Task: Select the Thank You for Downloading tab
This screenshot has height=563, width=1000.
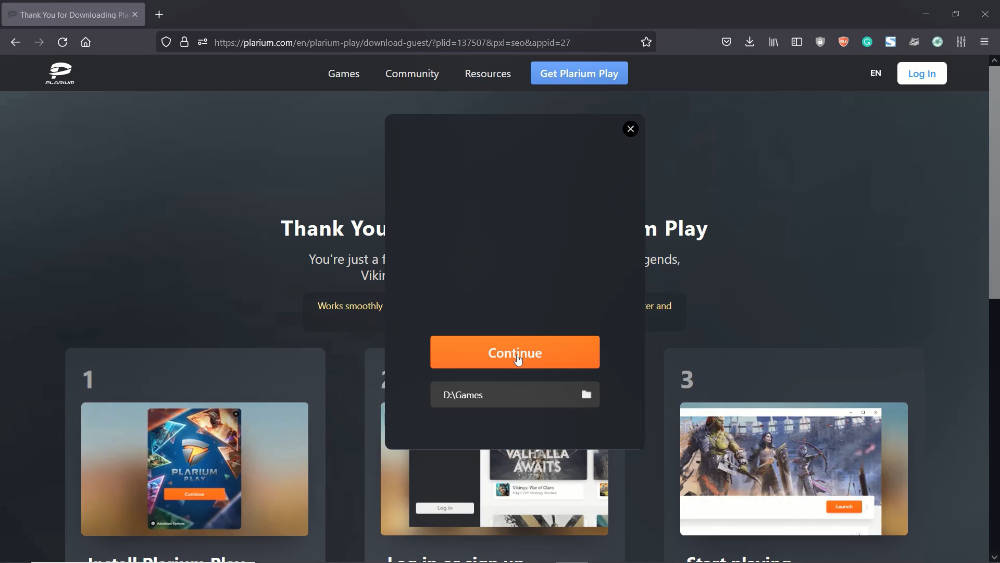Action: coord(73,14)
